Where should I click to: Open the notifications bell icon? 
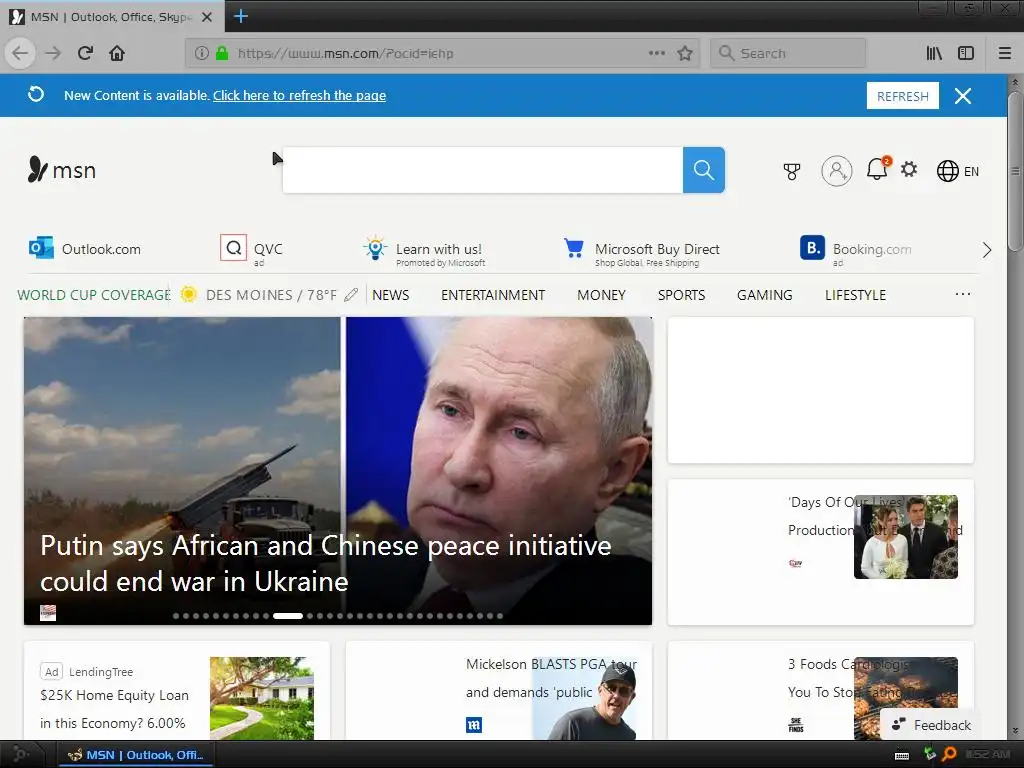tap(877, 170)
